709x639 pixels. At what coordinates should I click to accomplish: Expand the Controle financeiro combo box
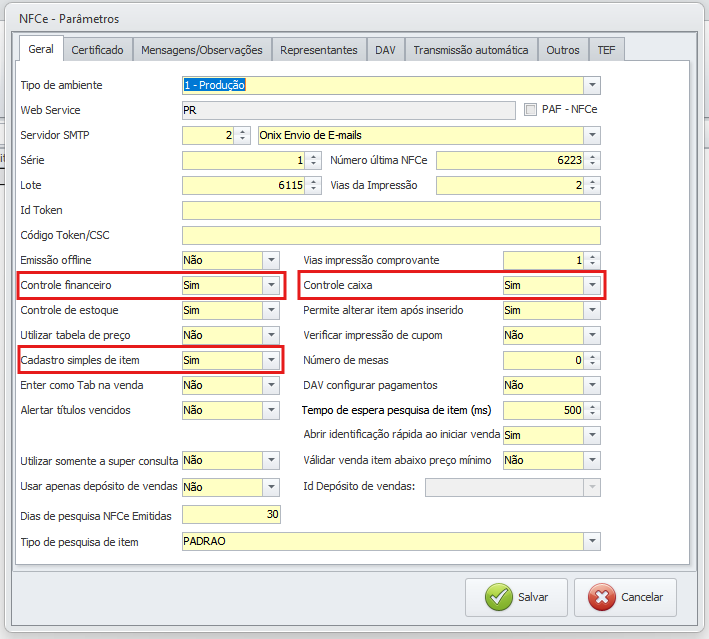click(x=270, y=285)
